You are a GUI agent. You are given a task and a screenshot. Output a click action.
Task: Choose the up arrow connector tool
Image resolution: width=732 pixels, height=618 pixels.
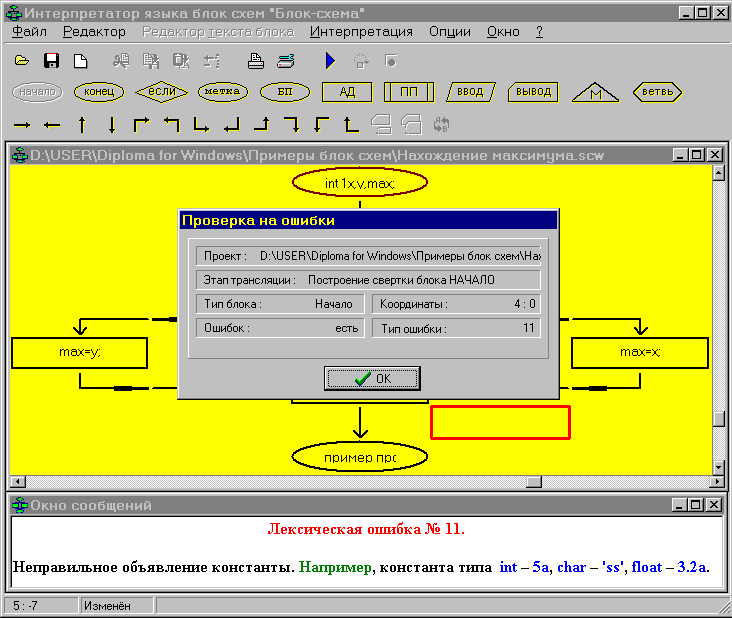[x=82, y=125]
